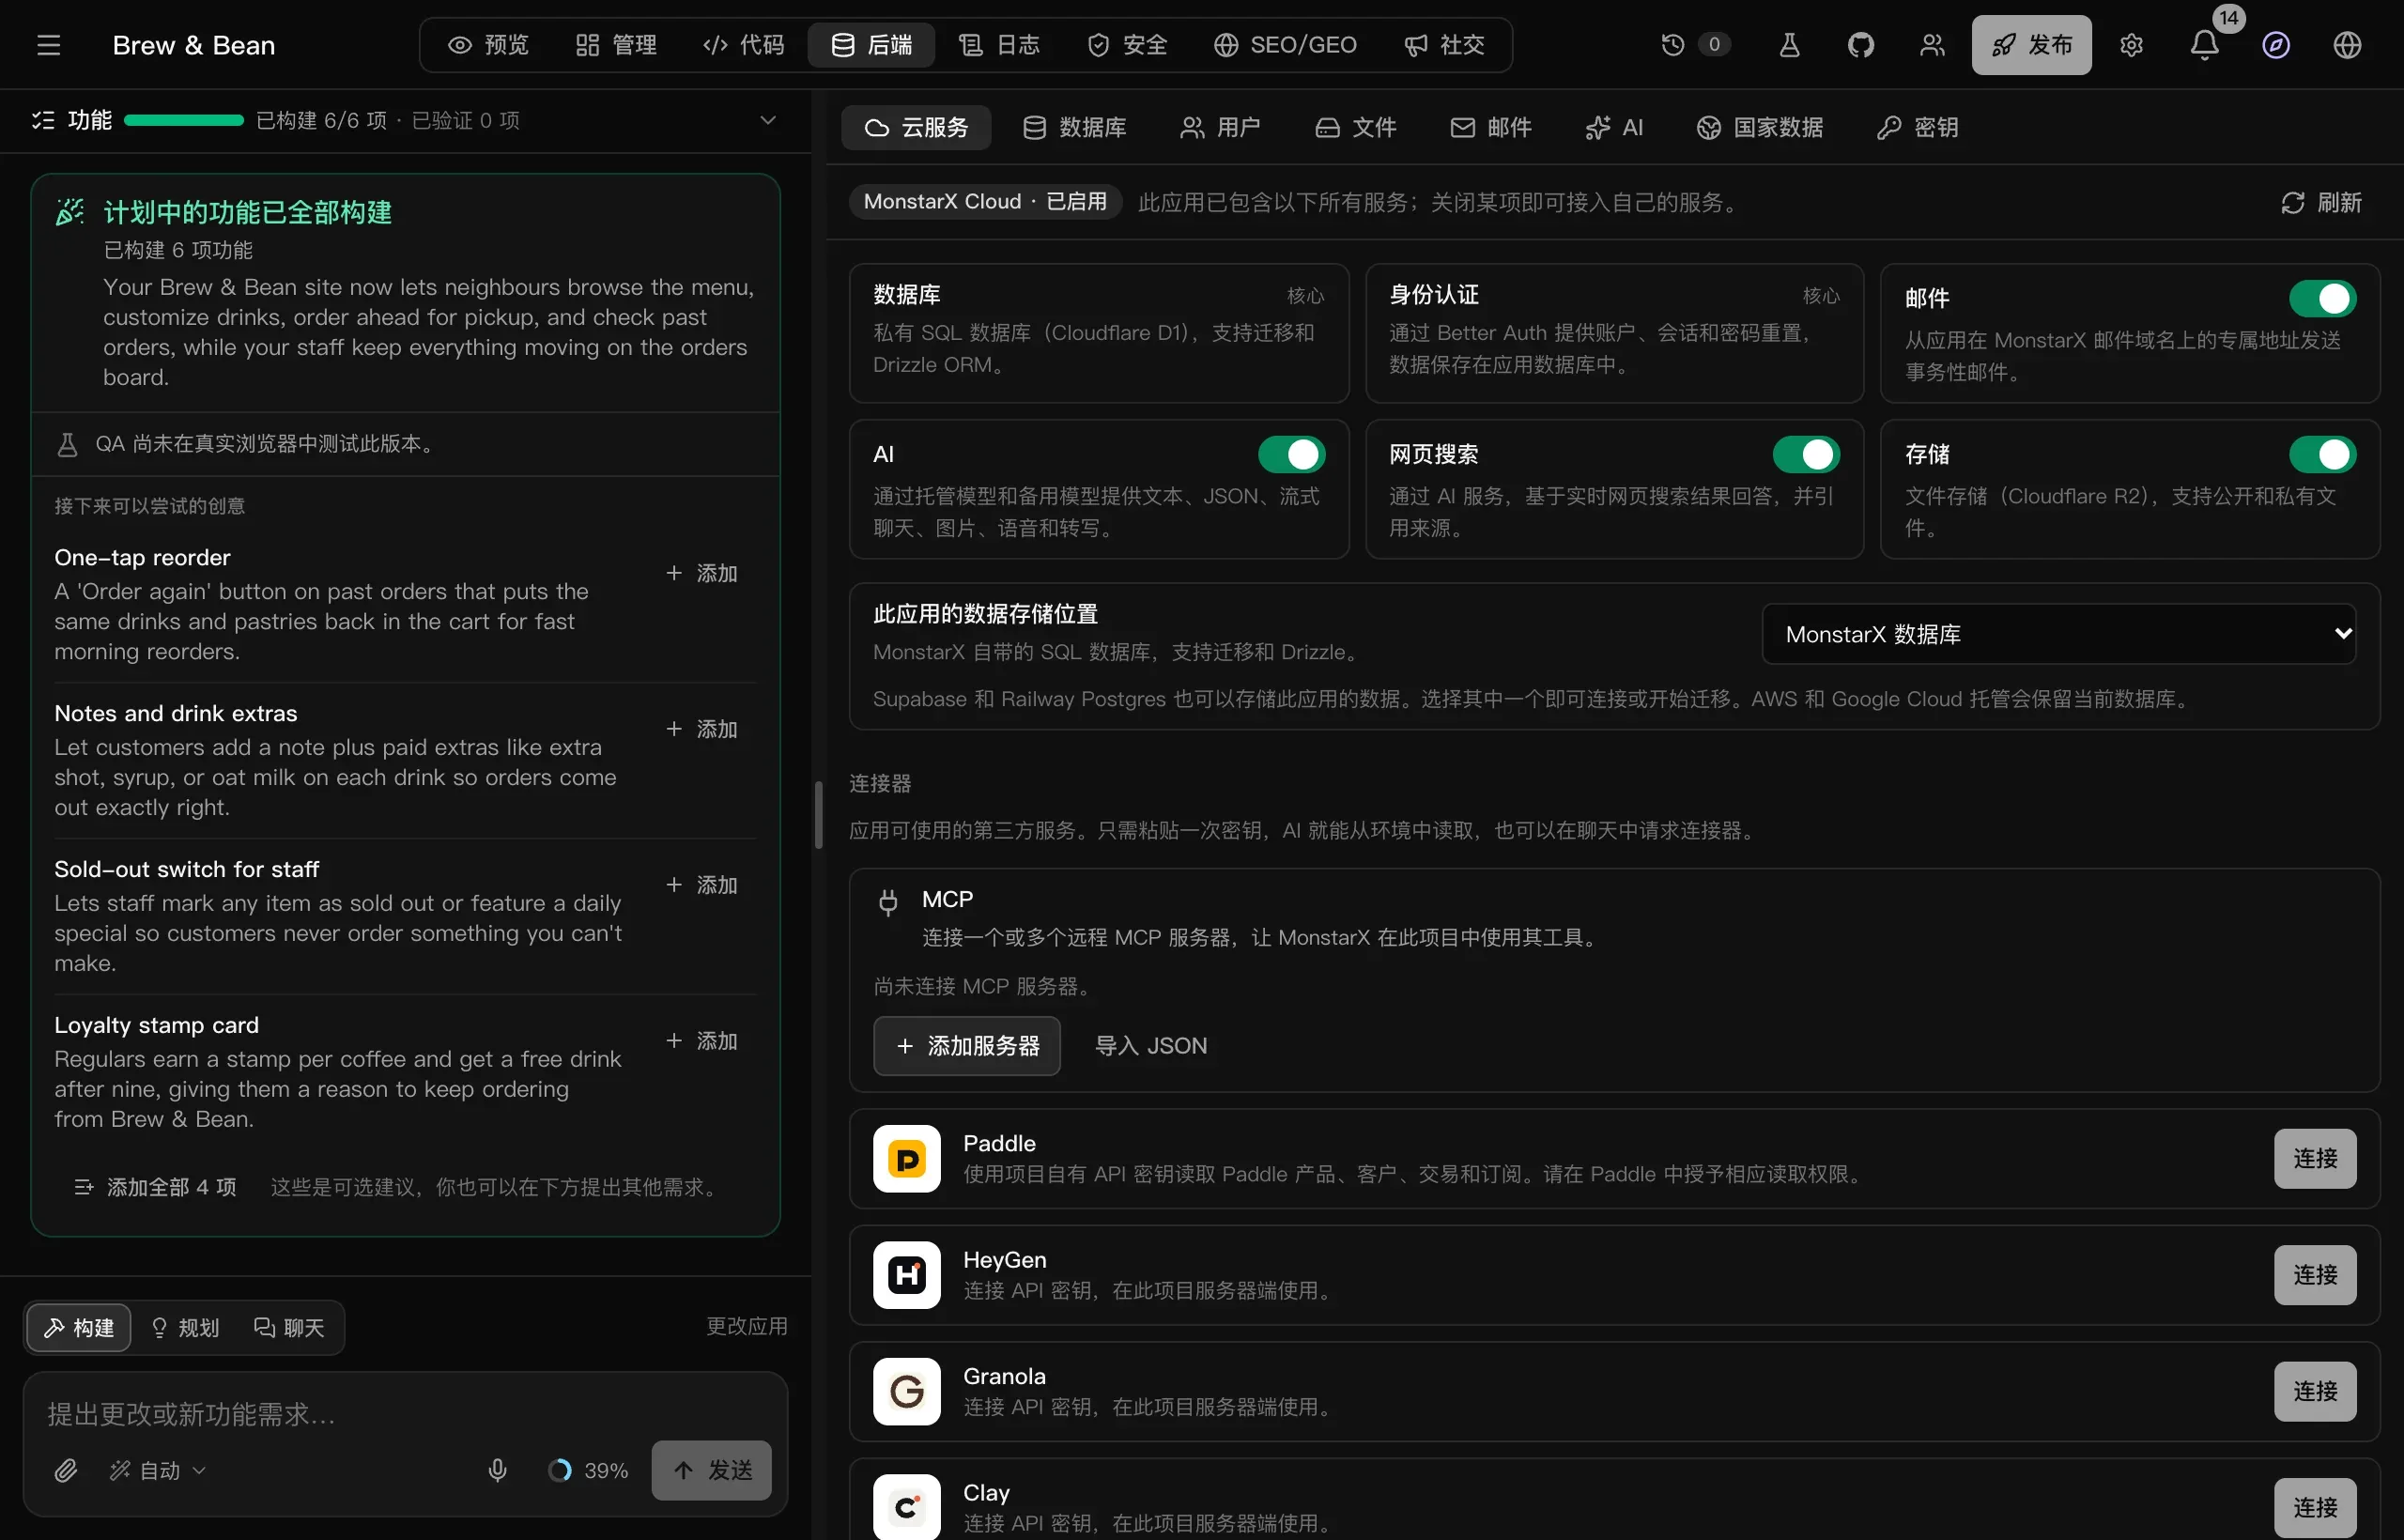This screenshot has height=1540, width=2404.
Task: Toggle the 存储 service switch
Action: (x=2322, y=454)
